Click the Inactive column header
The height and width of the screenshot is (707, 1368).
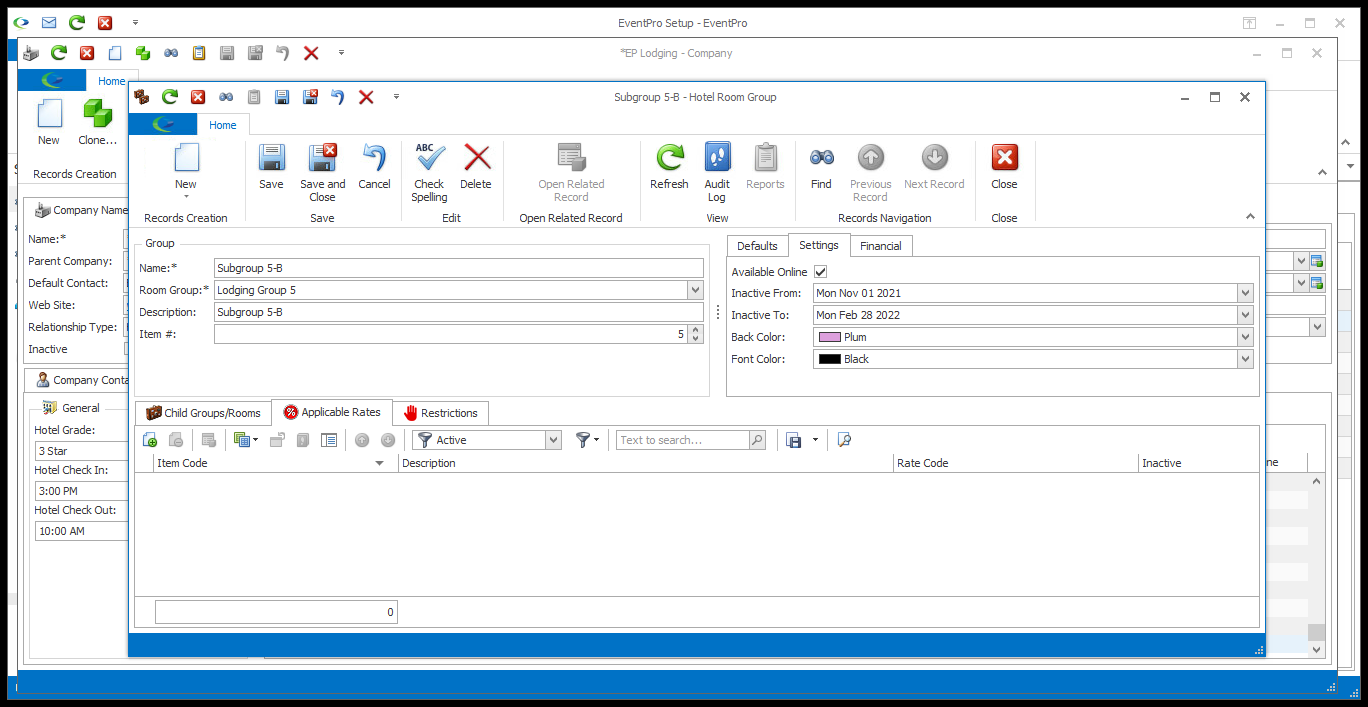pyautogui.click(x=1199, y=463)
